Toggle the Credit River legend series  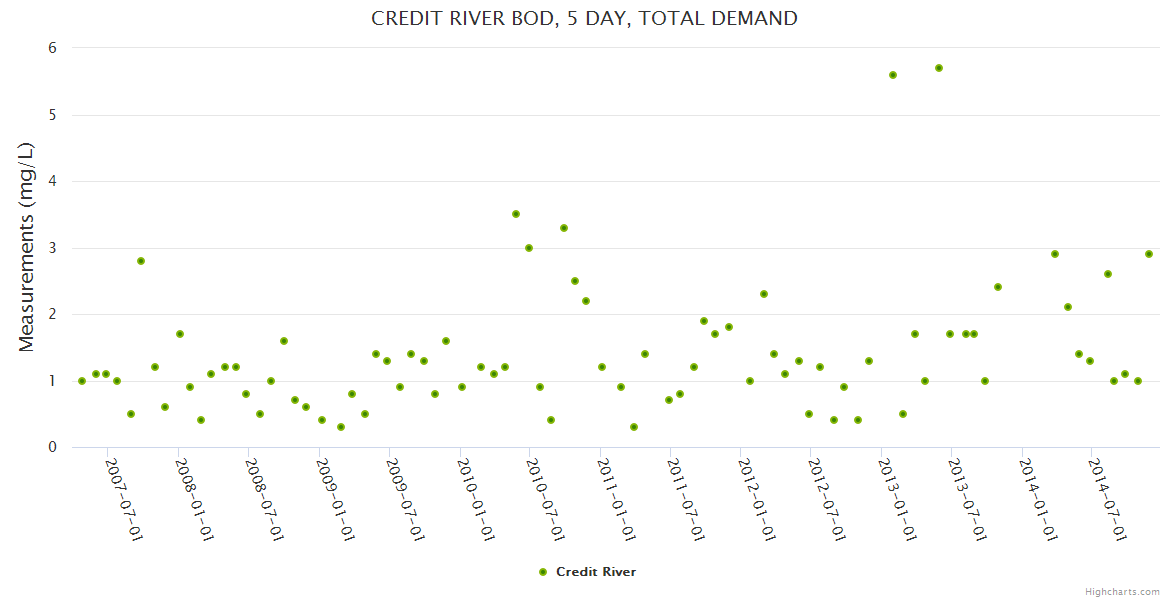[x=595, y=572]
